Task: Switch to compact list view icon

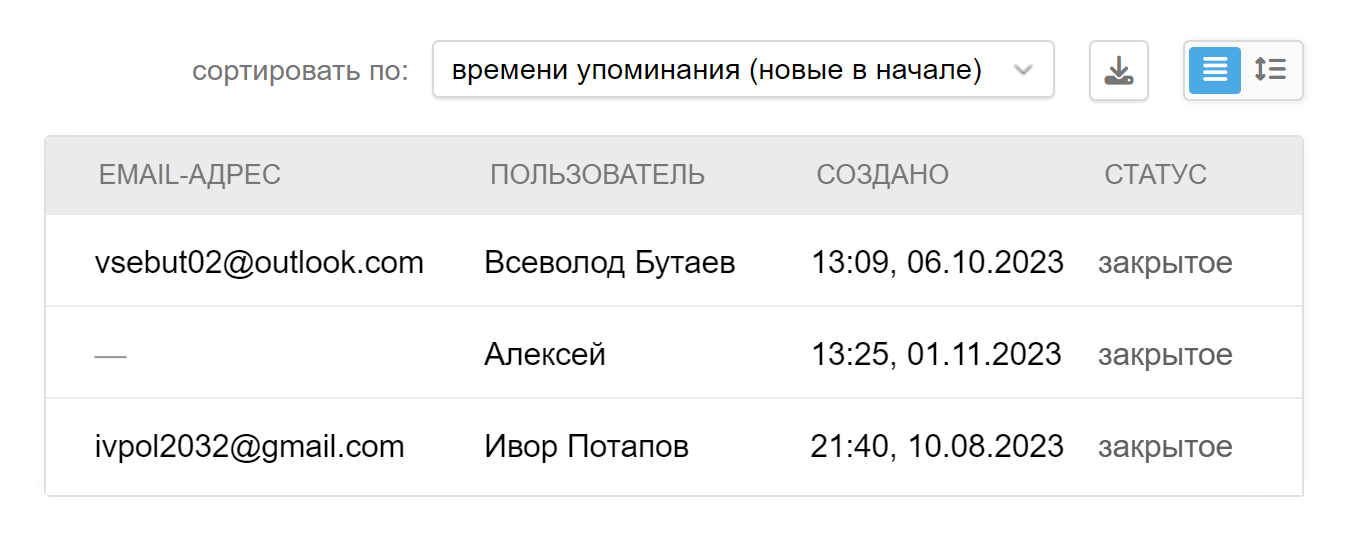Action: (x=1214, y=70)
